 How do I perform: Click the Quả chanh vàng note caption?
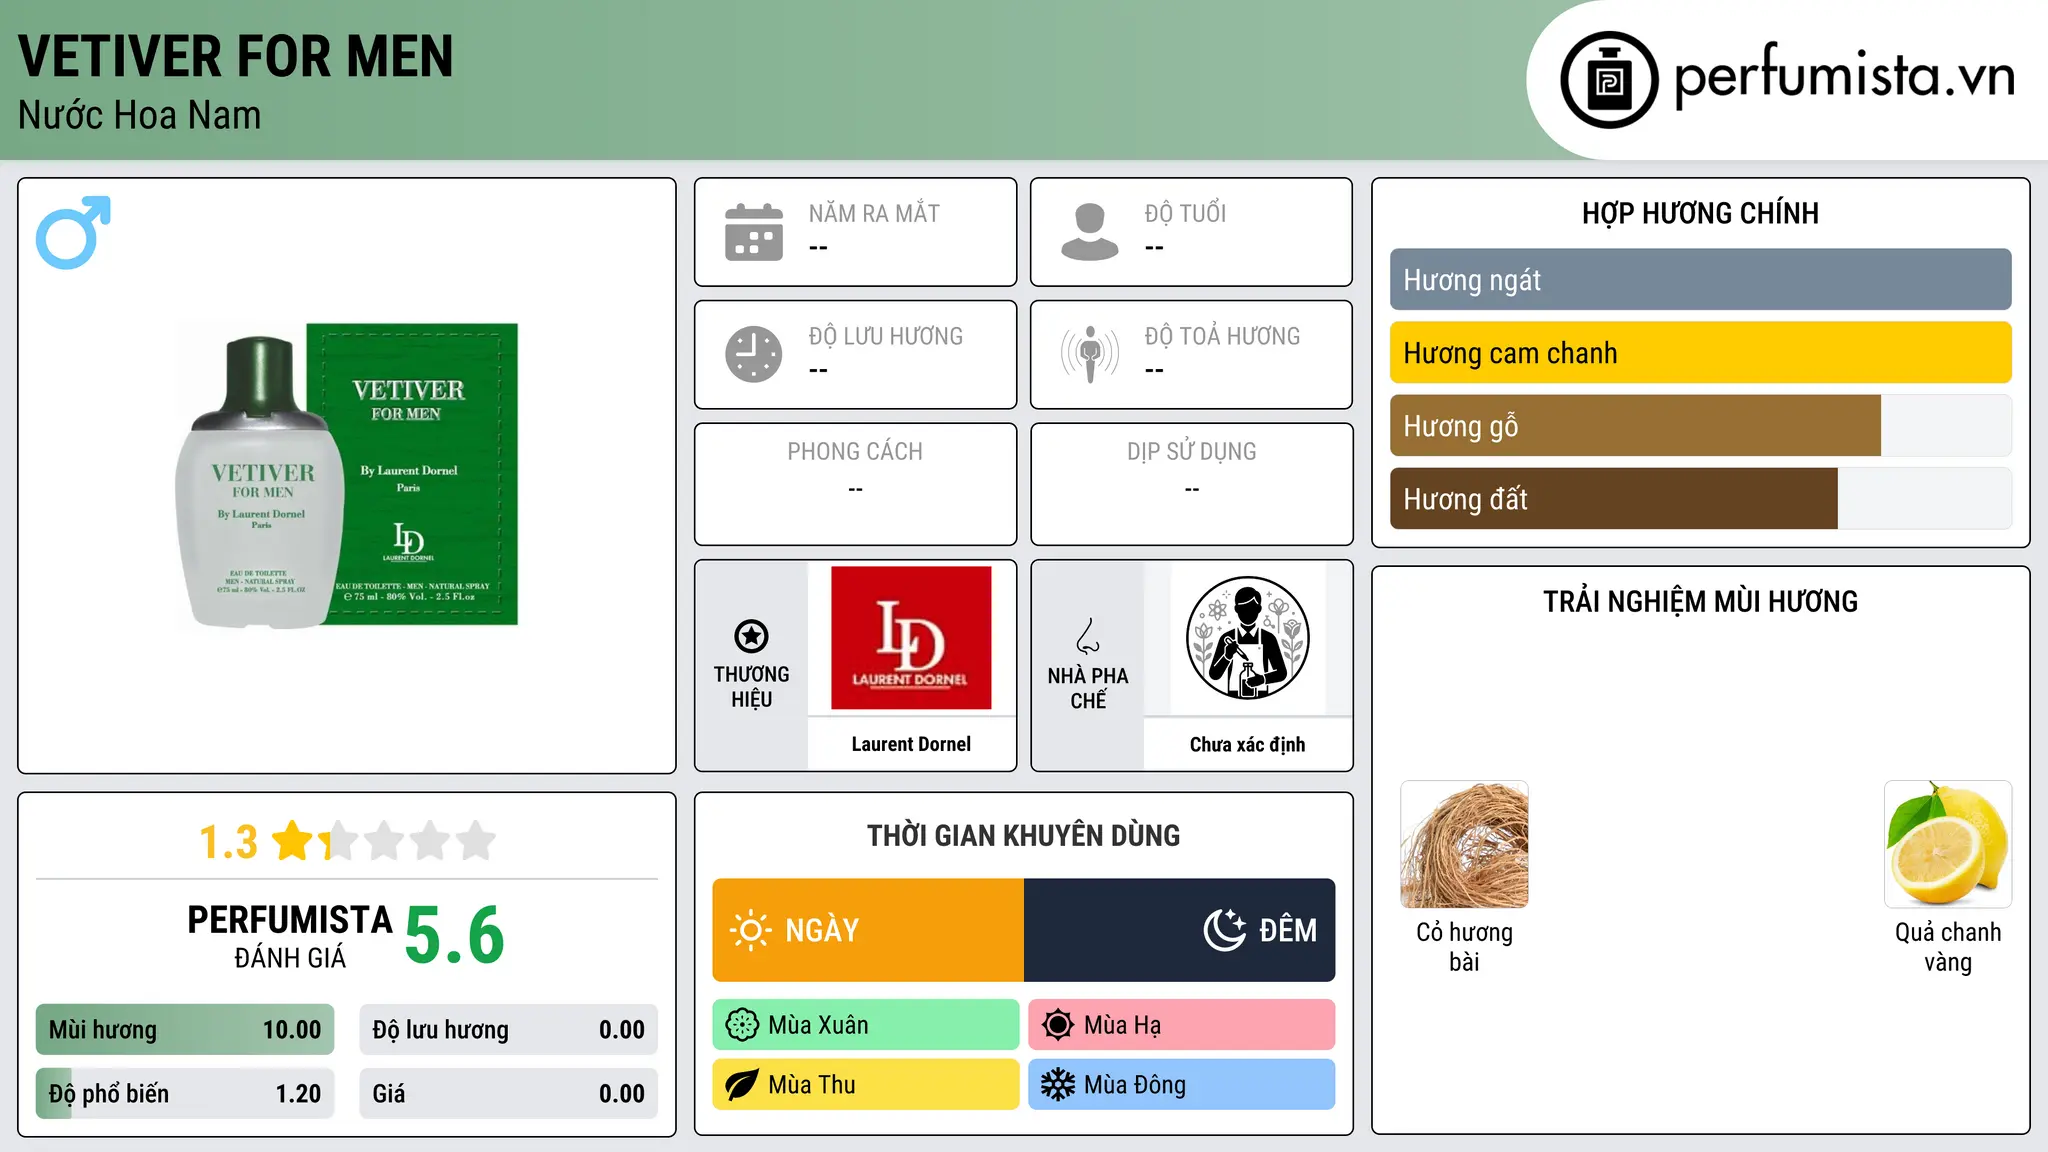[1948, 947]
